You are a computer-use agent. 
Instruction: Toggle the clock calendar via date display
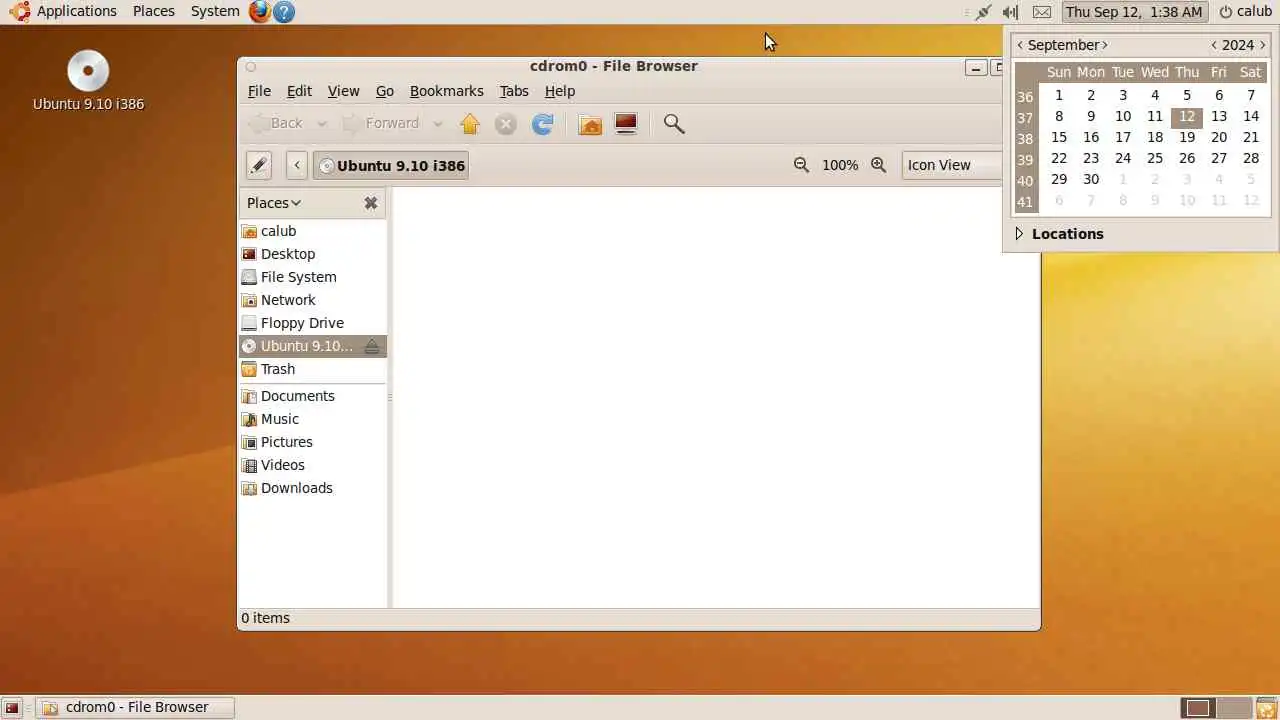(1134, 12)
